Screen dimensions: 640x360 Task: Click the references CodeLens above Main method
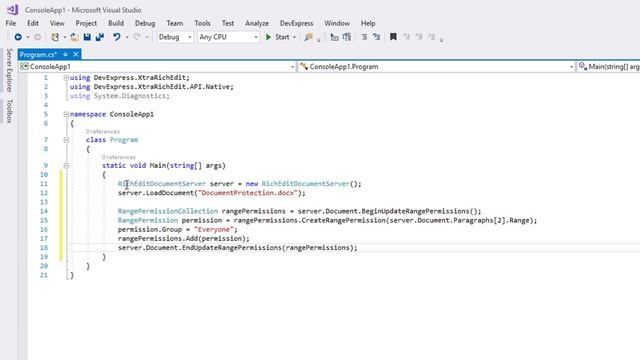tap(119, 157)
